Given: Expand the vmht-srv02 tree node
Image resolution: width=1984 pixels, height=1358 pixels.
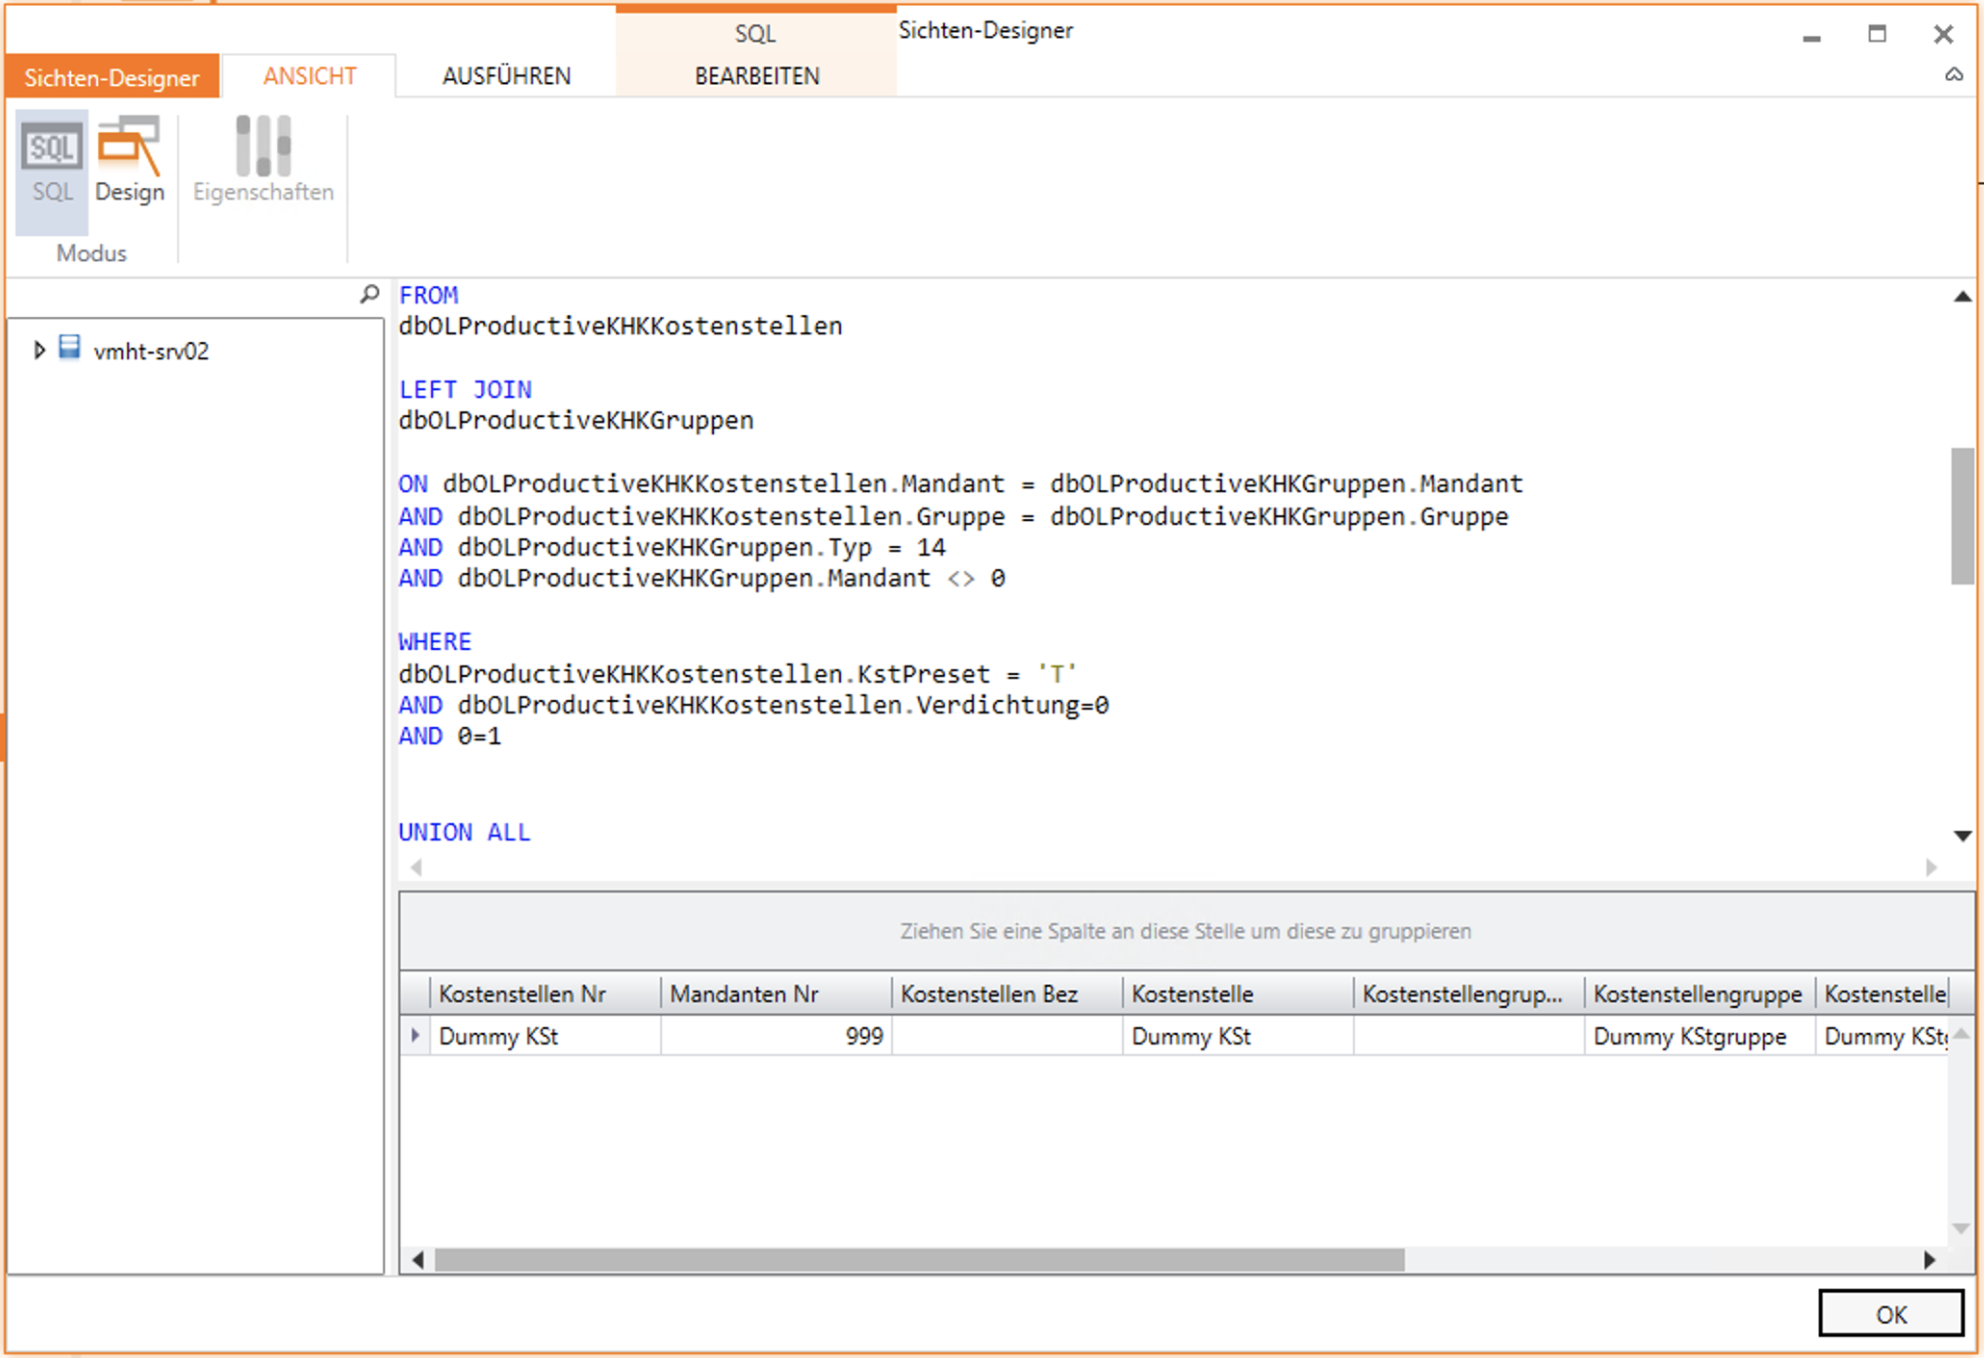Looking at the screenshot, I should 39,350.
